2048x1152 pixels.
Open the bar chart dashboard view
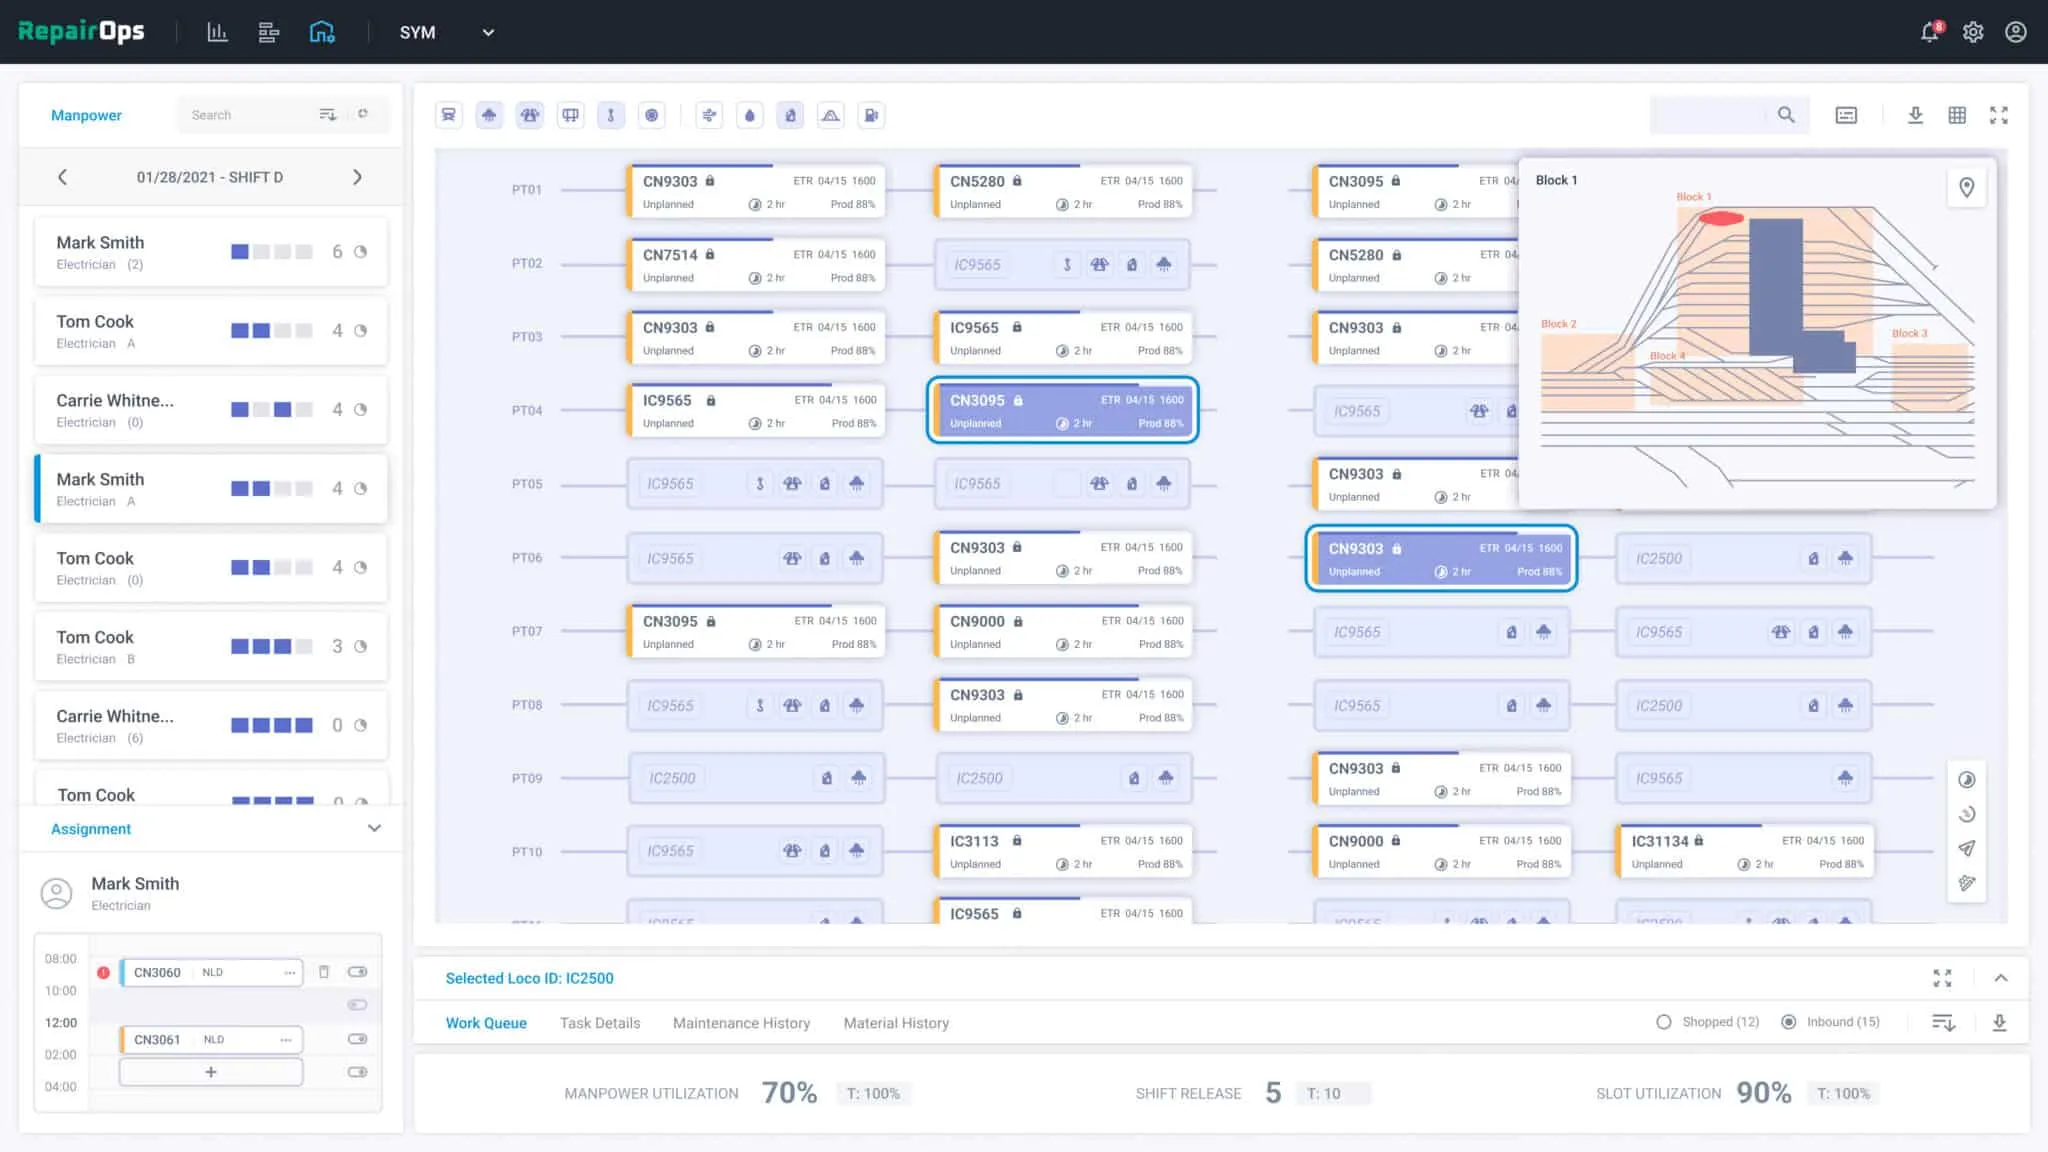pyautogui.click(x=217, y=32)
